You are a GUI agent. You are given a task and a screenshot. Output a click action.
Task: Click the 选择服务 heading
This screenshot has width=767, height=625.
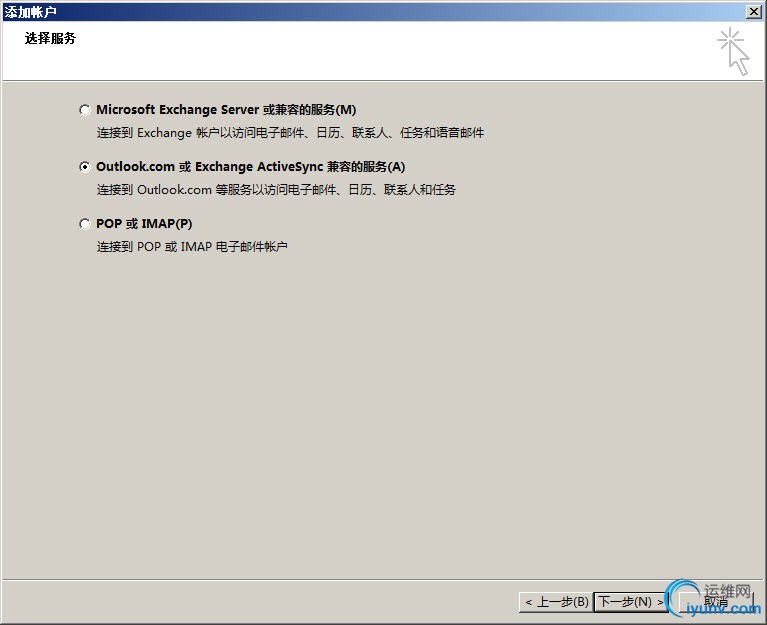point(50,38)
